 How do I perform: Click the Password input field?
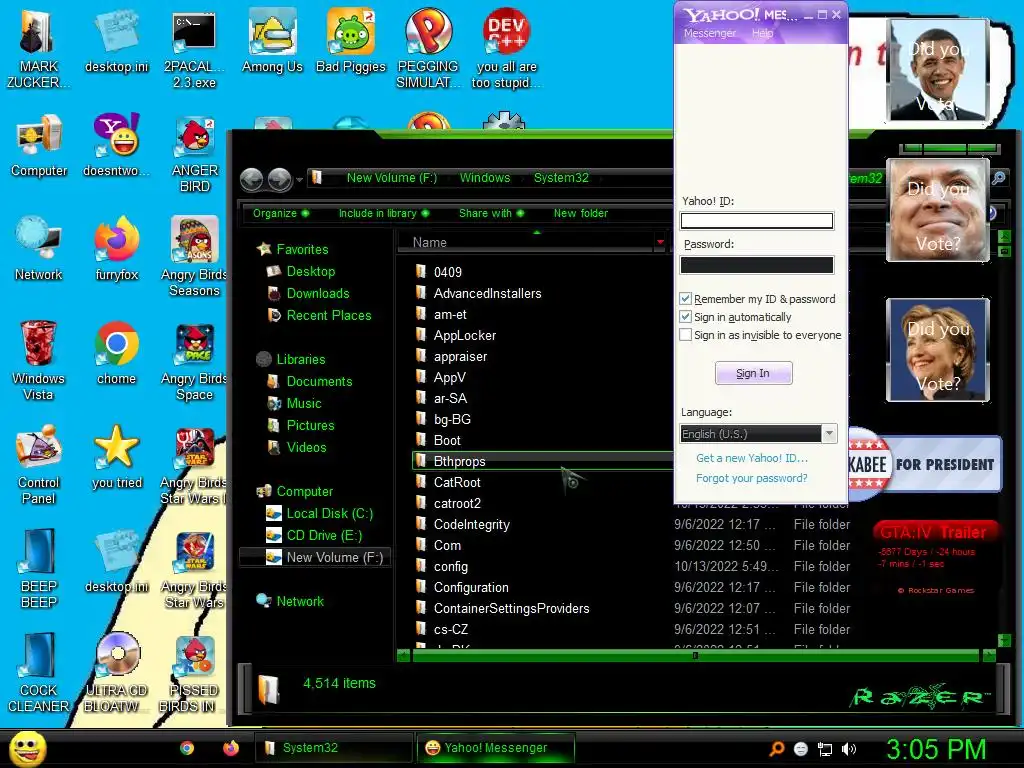(x=757, y=264)
